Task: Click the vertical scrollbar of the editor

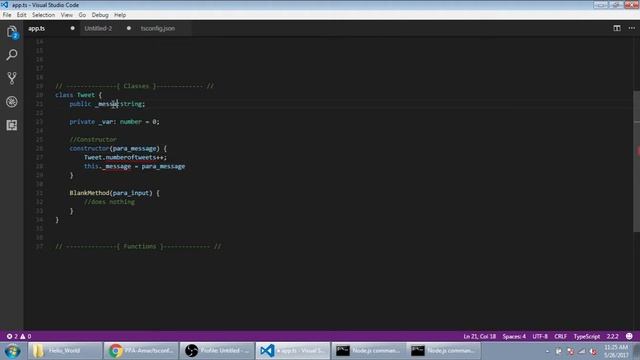Action: tap(636, 161)
